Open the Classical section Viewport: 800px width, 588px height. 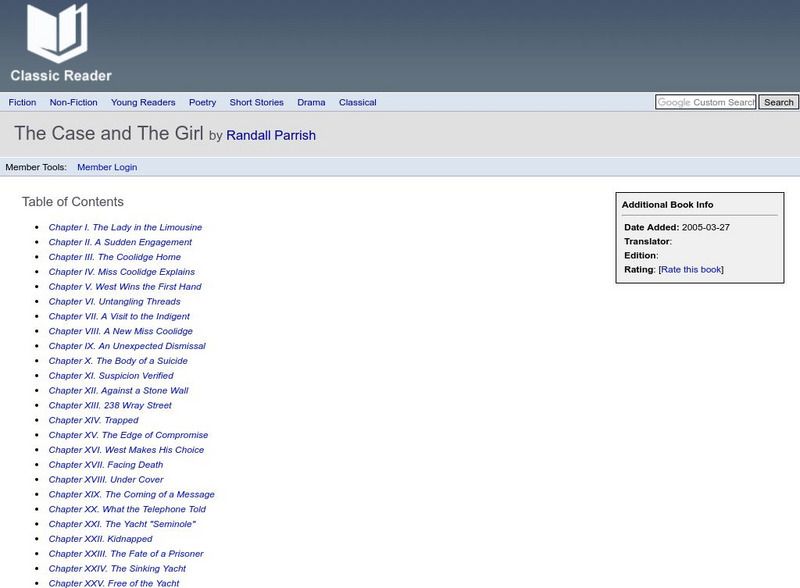356,102
